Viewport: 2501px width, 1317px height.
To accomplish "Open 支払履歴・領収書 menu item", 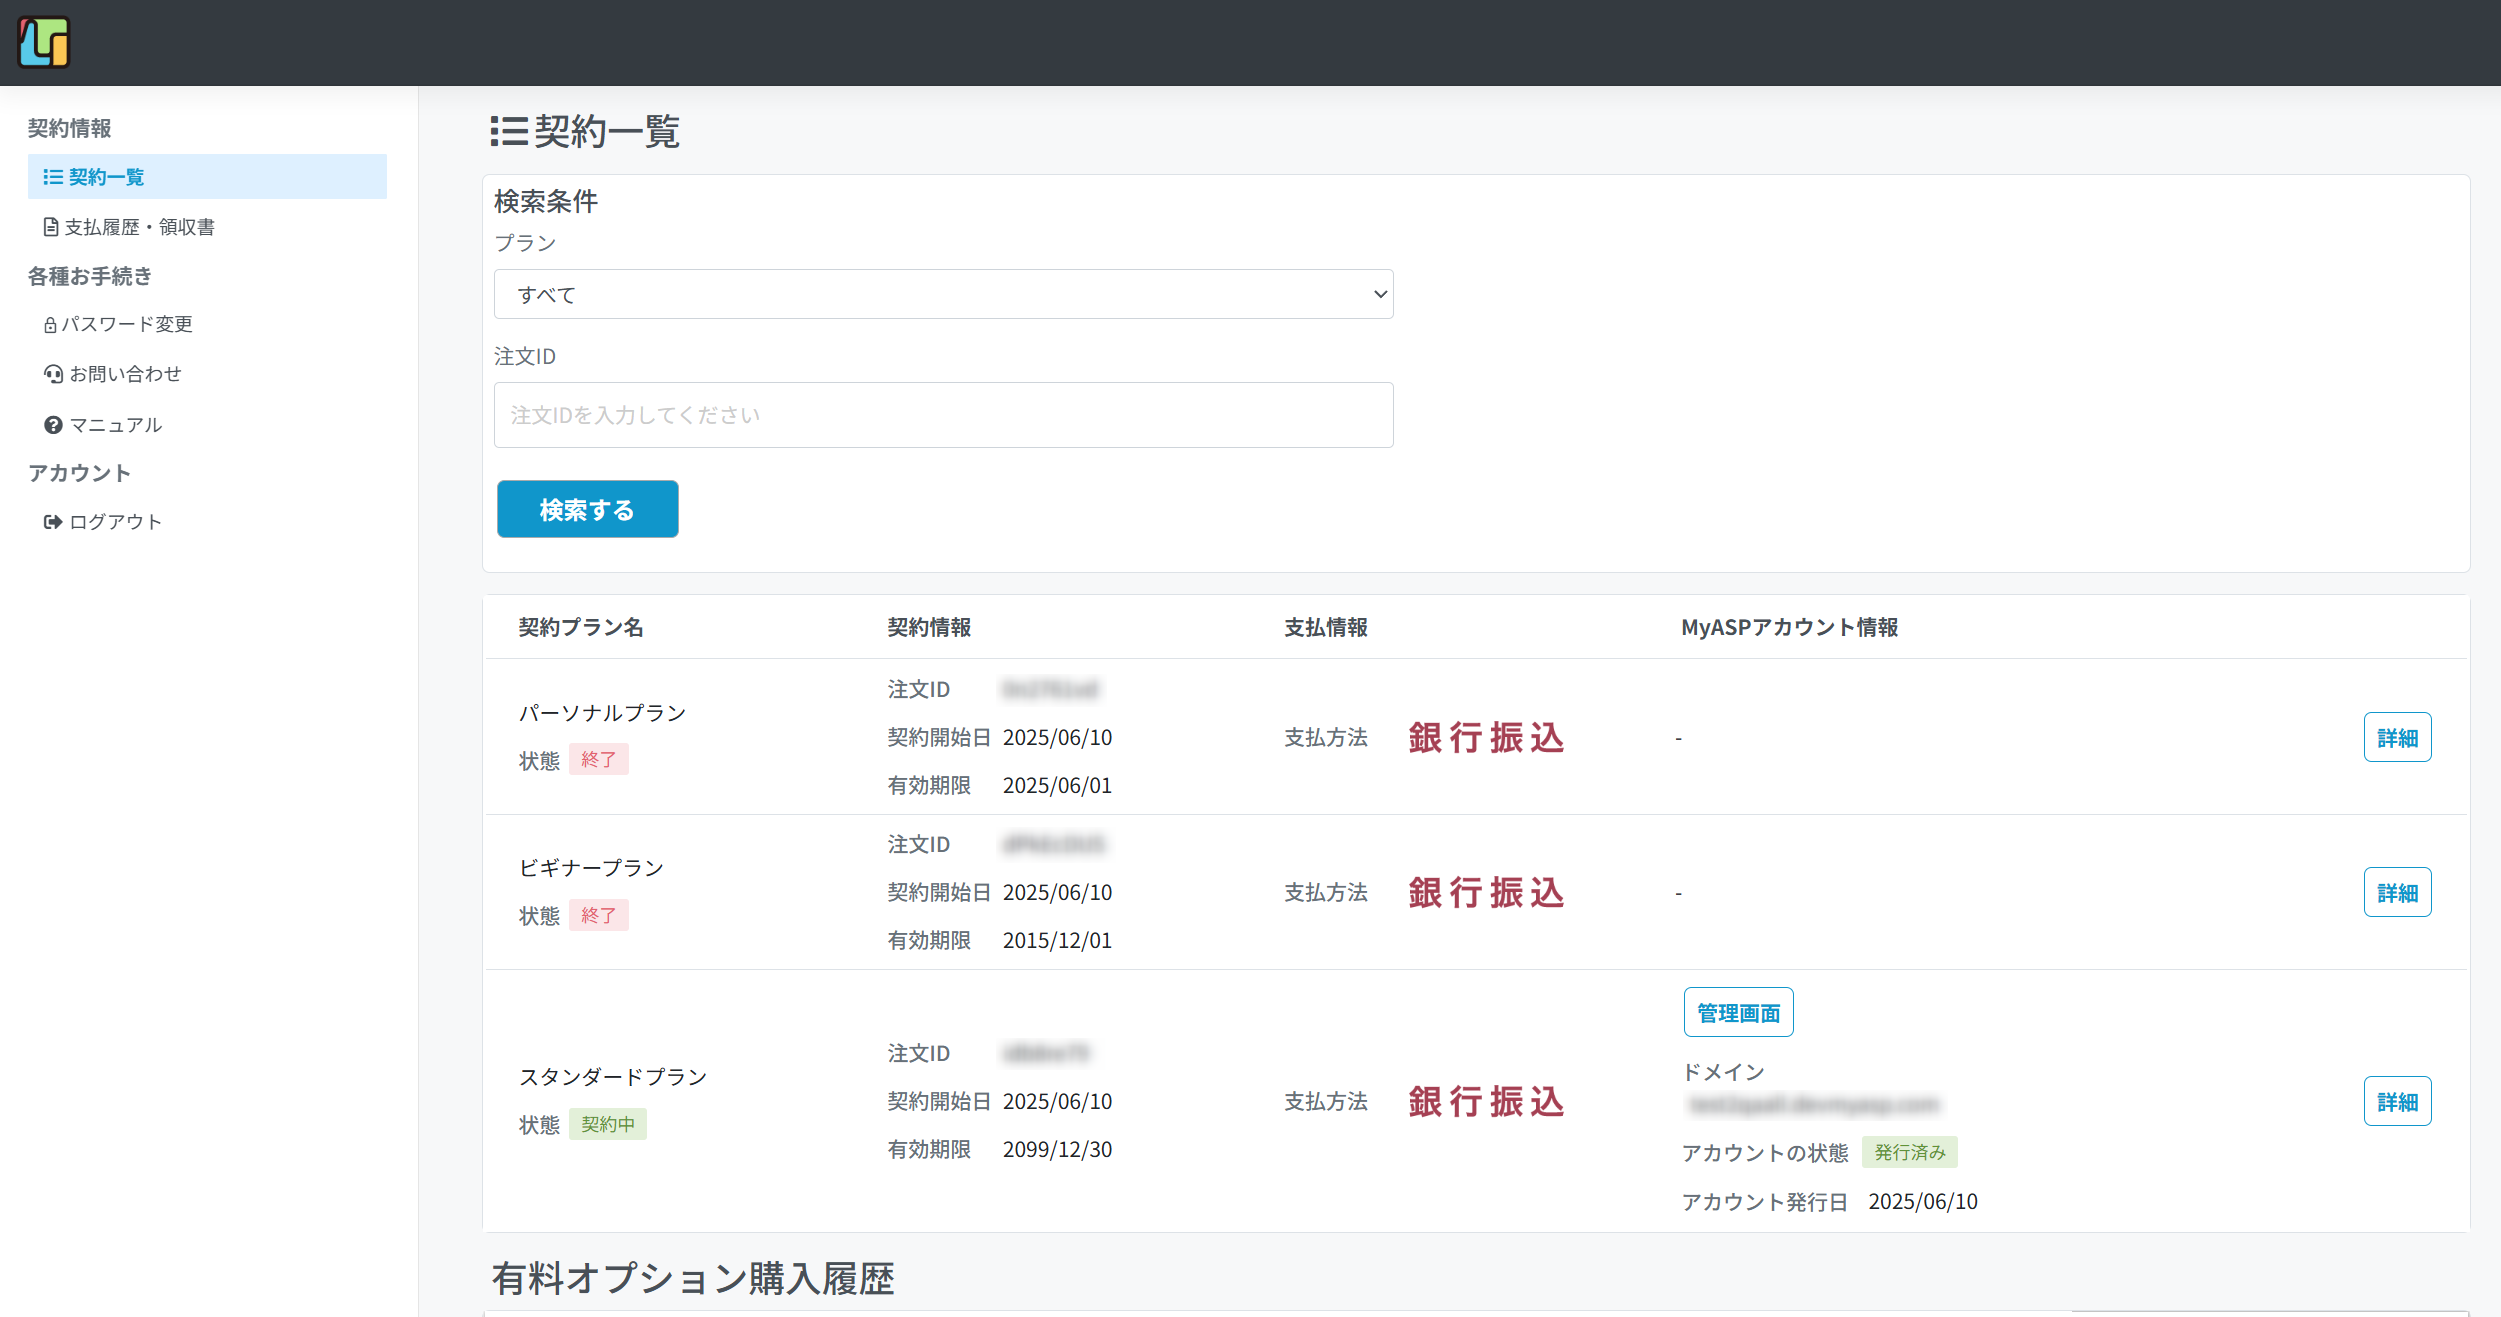I will 139,227.
